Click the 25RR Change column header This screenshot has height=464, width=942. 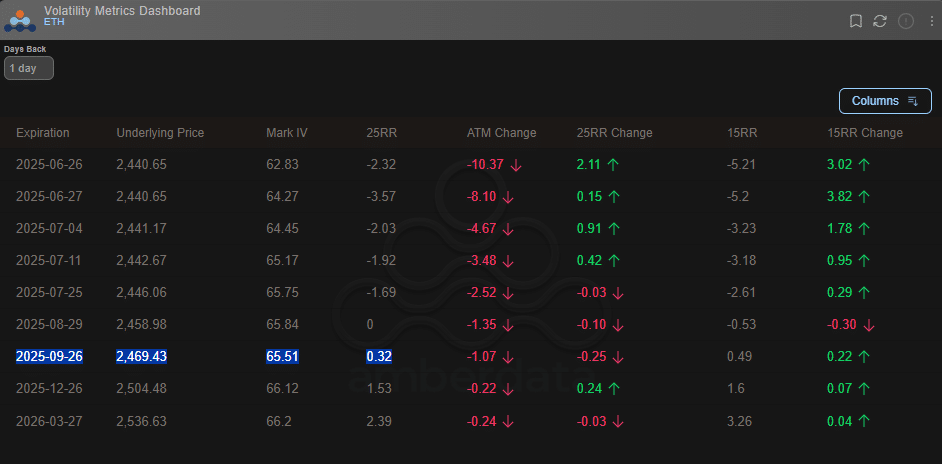coord(615,133)
